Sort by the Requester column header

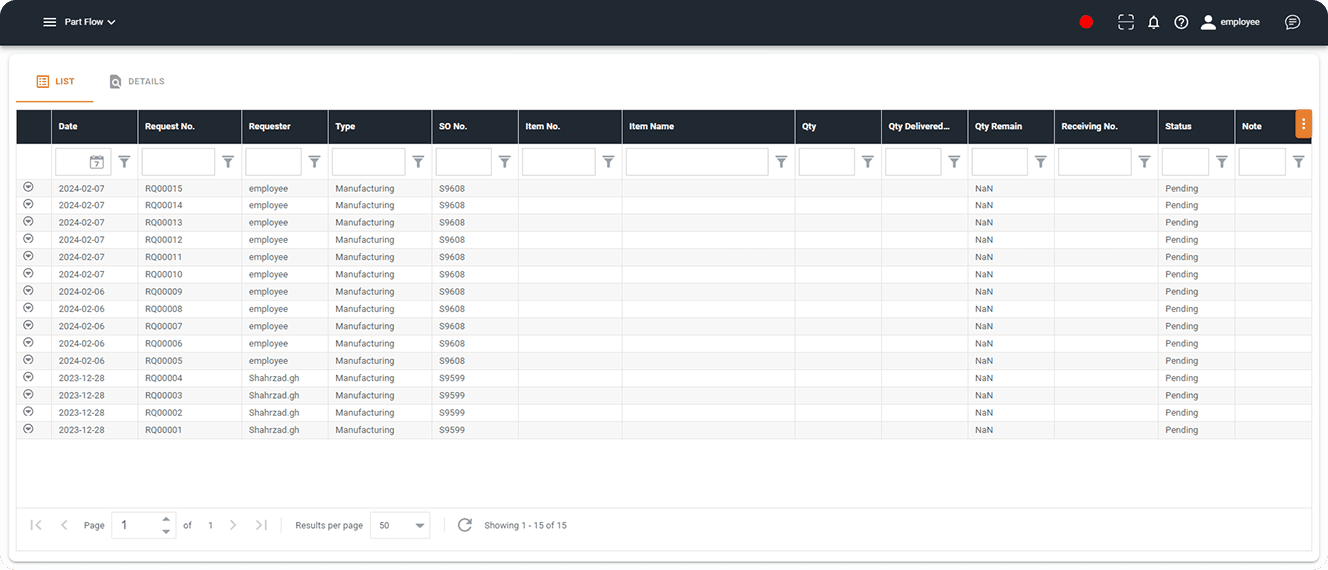coord(285,127)
